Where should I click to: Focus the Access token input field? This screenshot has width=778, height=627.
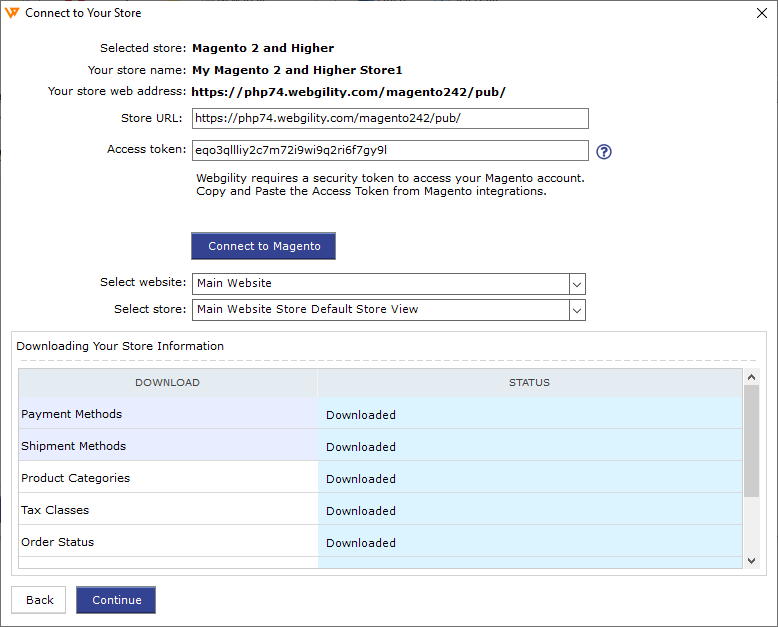[389, 151]
